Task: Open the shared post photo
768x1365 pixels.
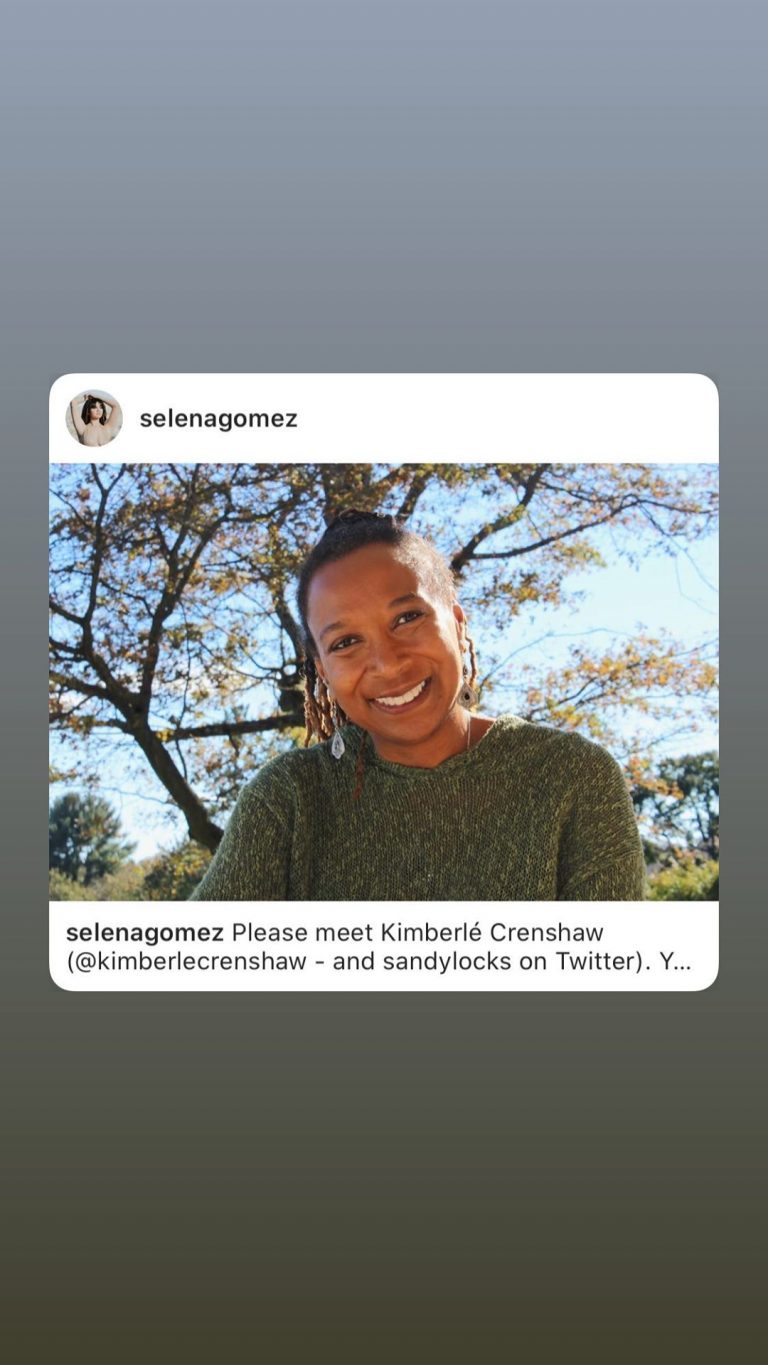Action: pyautogui.click(x=384, y=682)
